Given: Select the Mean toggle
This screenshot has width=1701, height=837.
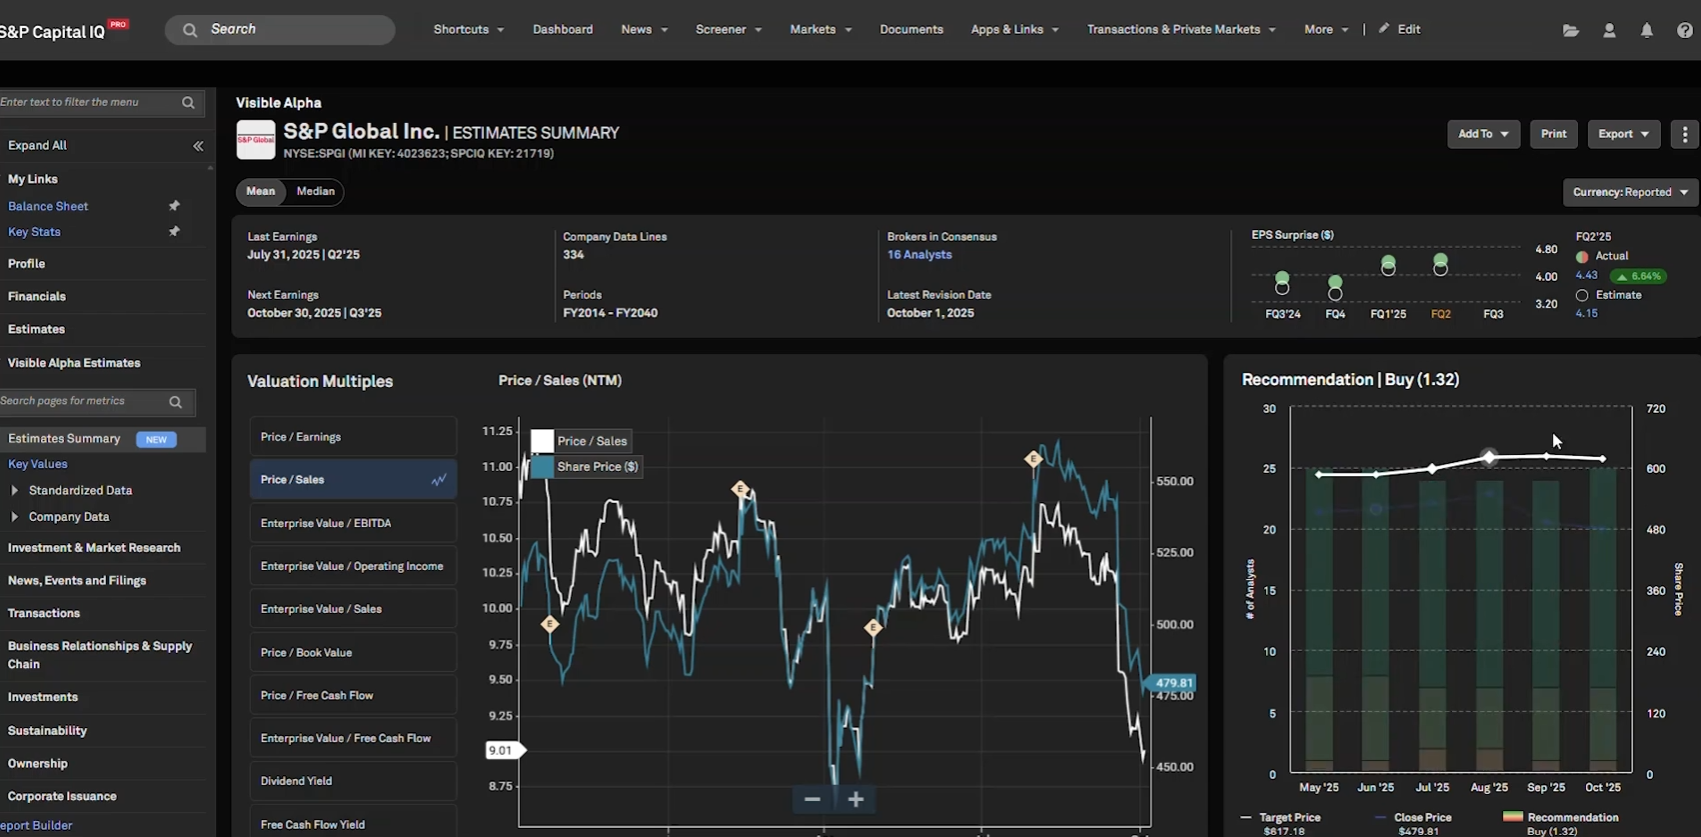Looking at the screenshot, I should (x=260, y=191).
